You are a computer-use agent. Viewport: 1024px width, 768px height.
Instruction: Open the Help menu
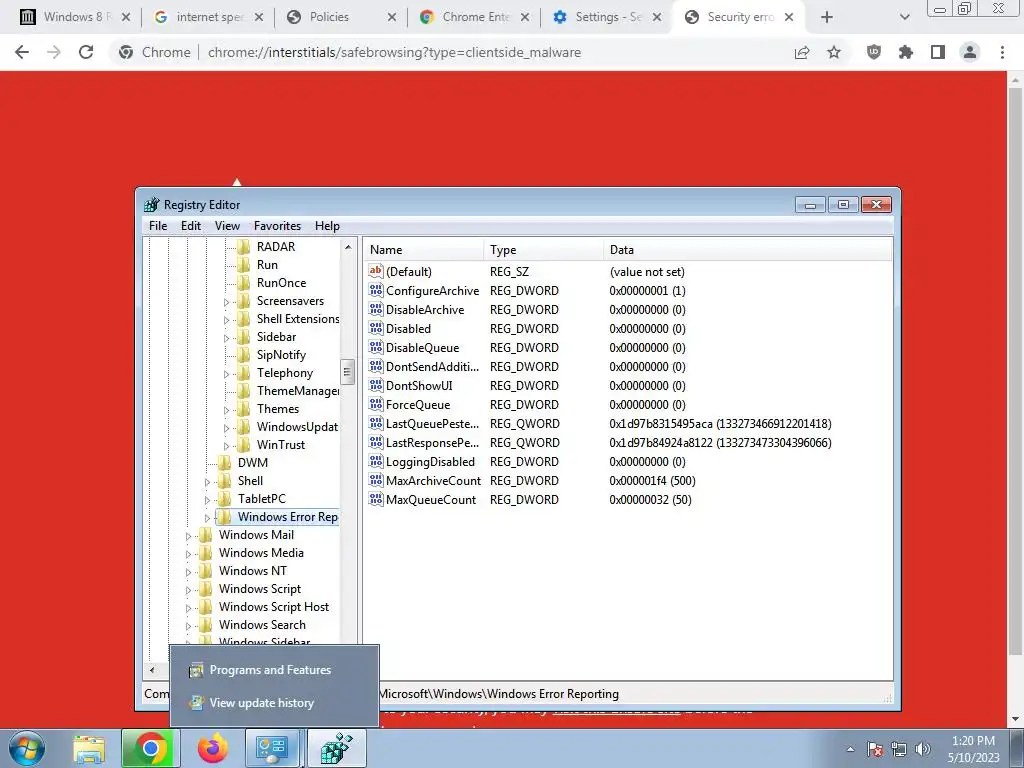[327, 226]
